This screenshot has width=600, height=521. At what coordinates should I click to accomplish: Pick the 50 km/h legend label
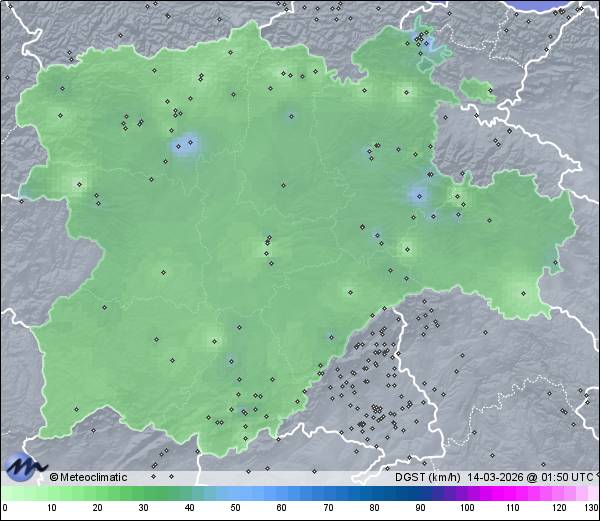pyautogui.click(x=235, y=509)
